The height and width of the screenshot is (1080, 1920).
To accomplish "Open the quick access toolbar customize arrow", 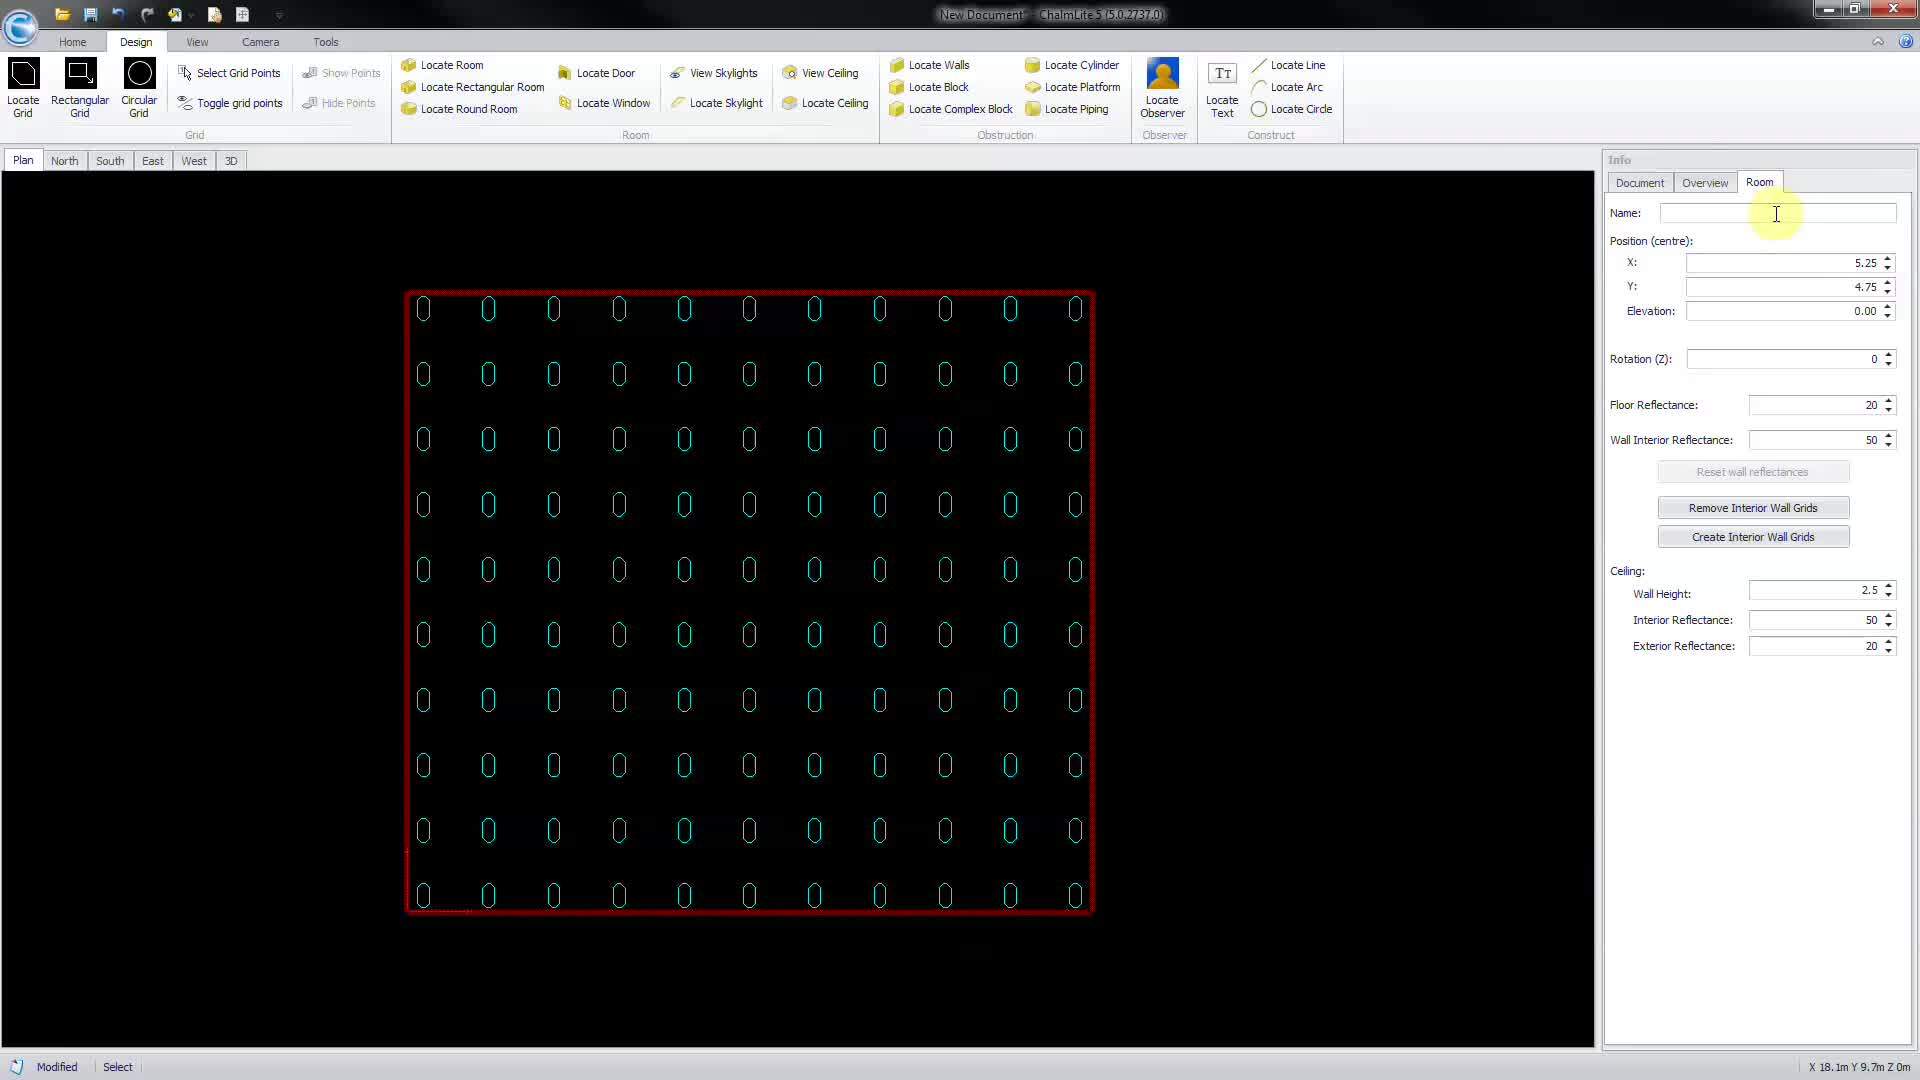I will pos(279,15).
